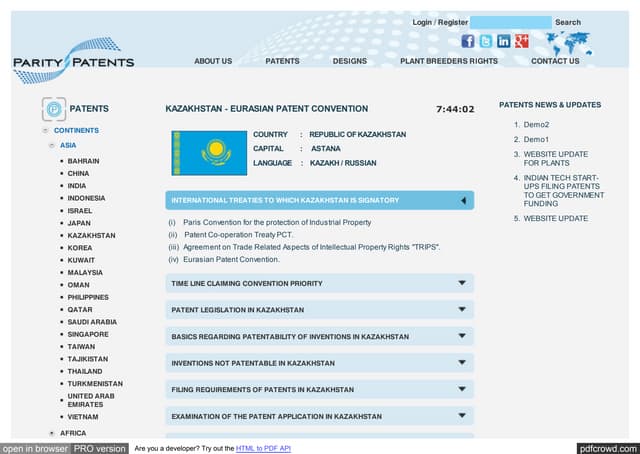640x454 pixels.
Task: Collapse International Treaties section
Action: pos(463,201)
